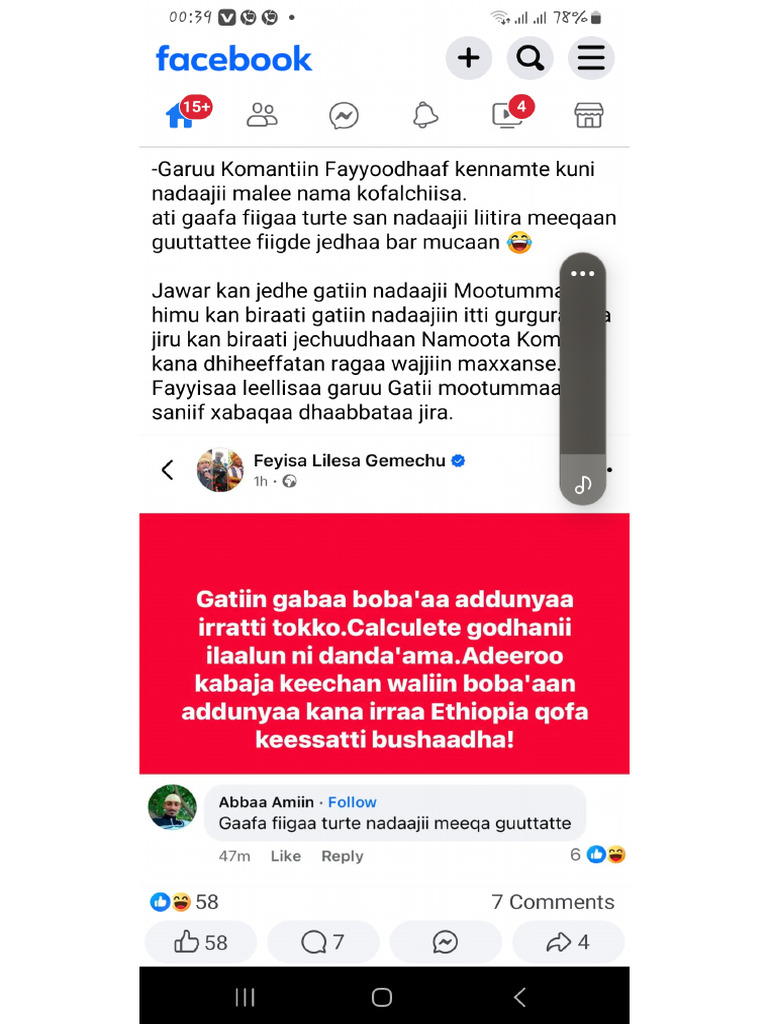View notifications bell

pos(425,115)
